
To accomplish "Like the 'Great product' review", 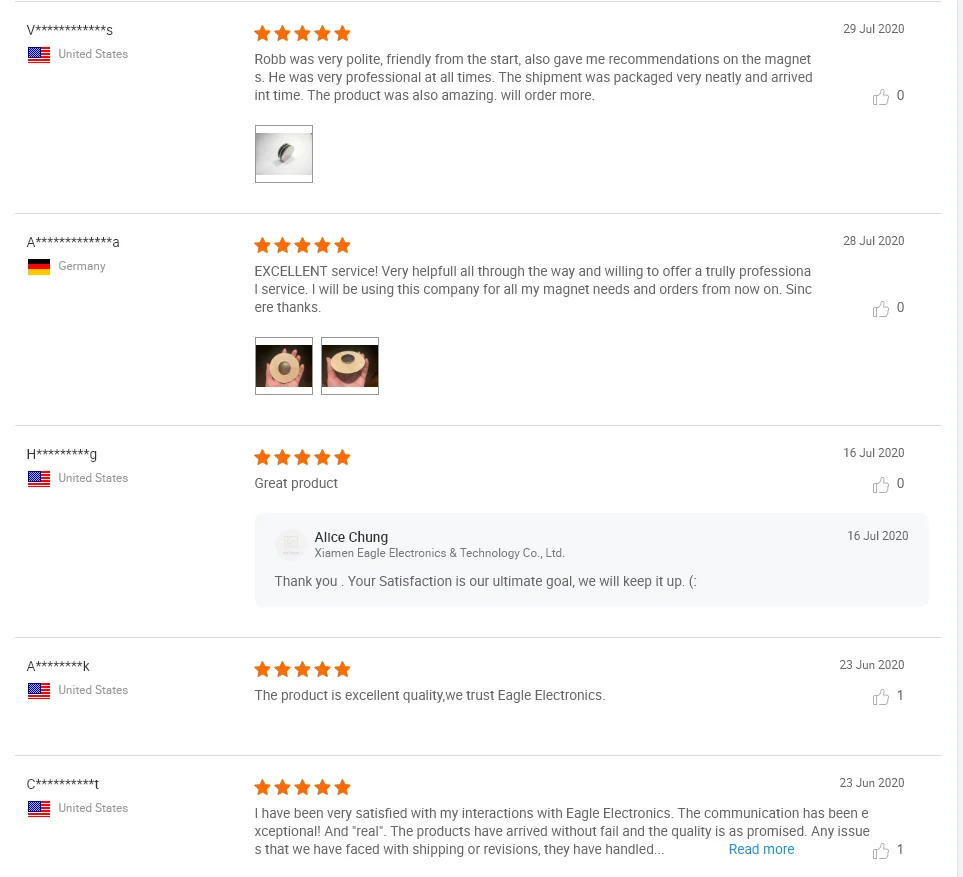I will (x=881, y=485).
